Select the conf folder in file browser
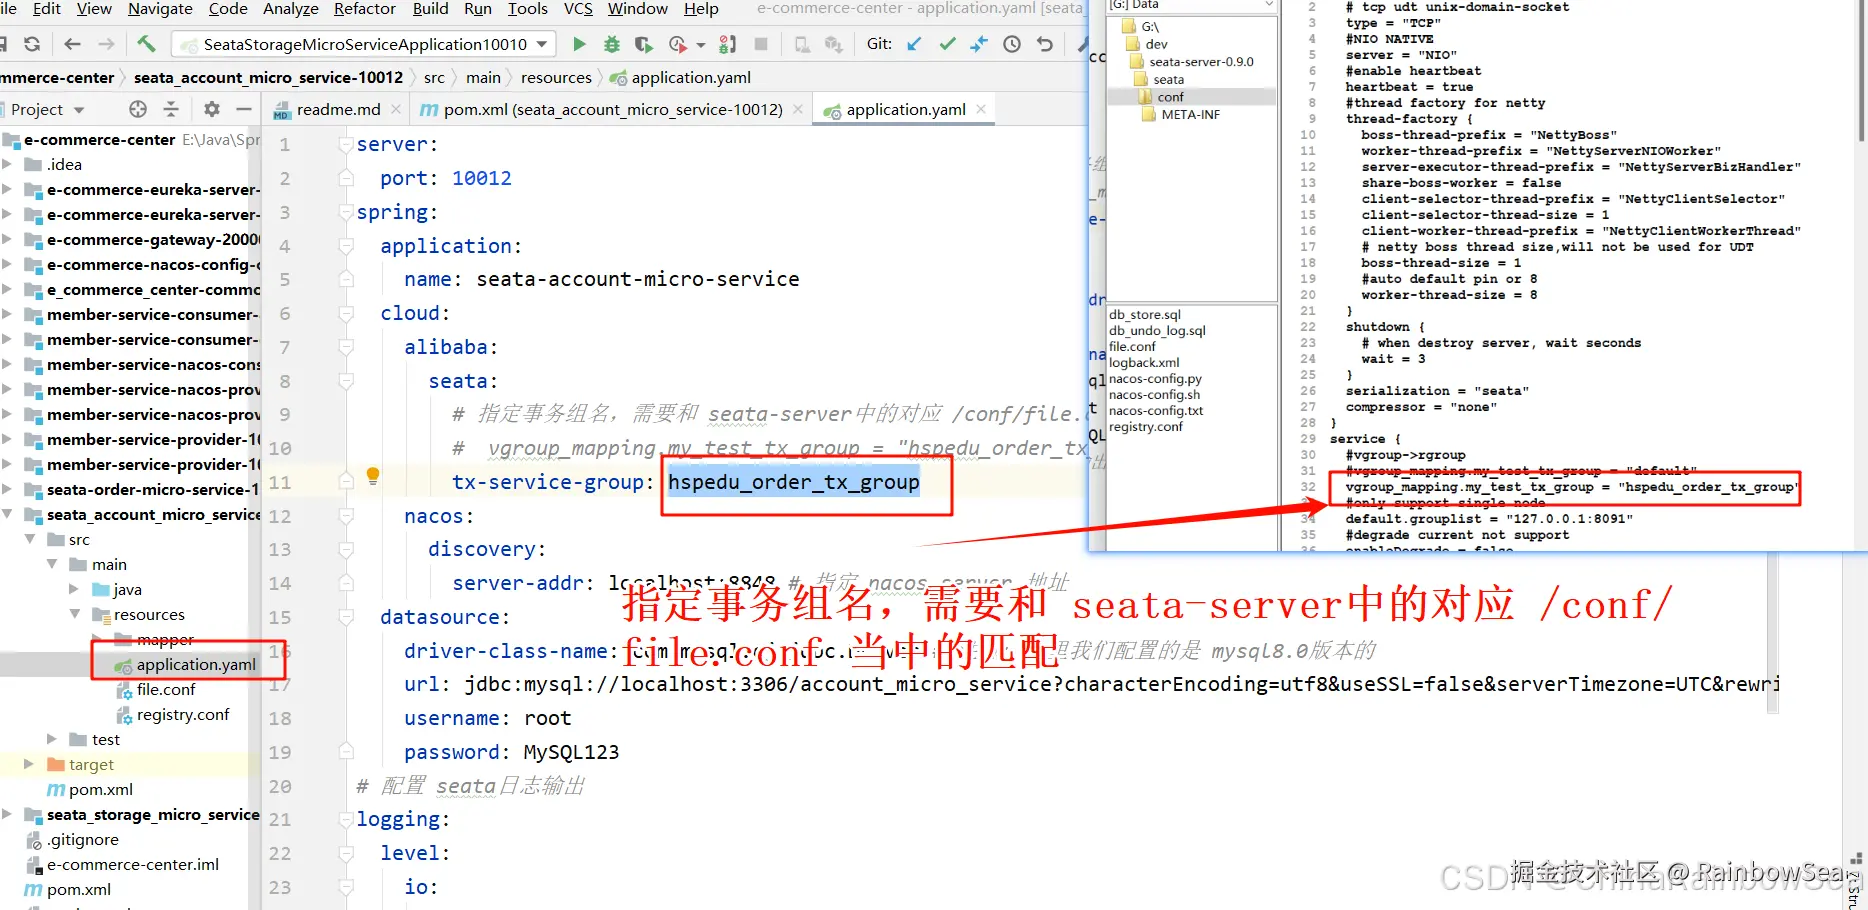1868x910 pixels. 1170,97
